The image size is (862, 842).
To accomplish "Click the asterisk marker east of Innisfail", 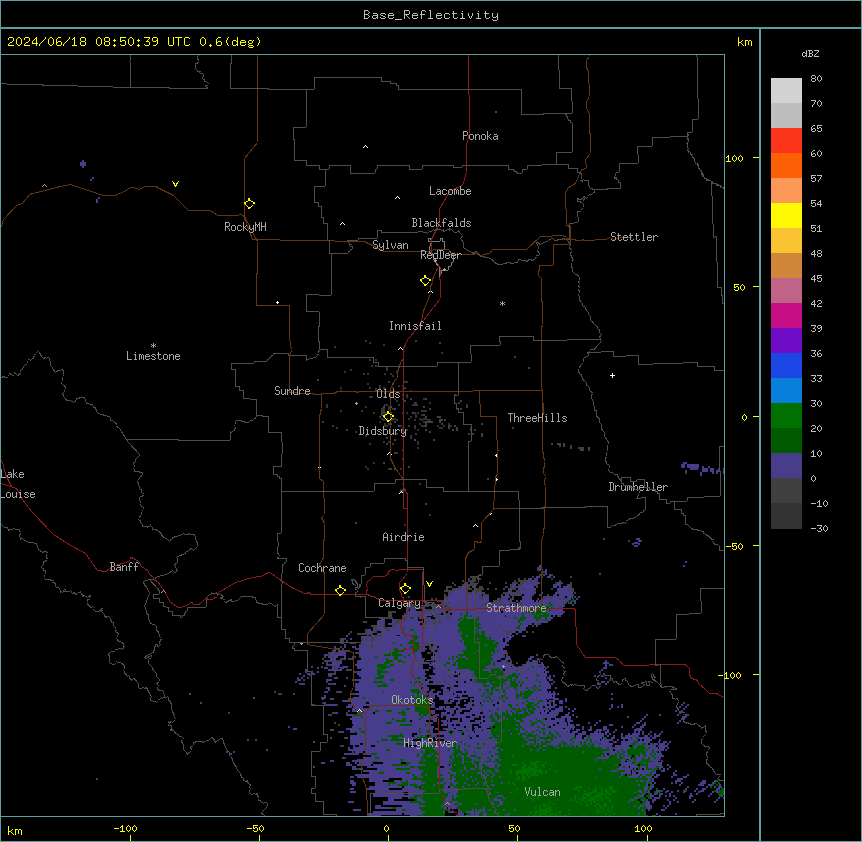I will (x=502, y=303).
